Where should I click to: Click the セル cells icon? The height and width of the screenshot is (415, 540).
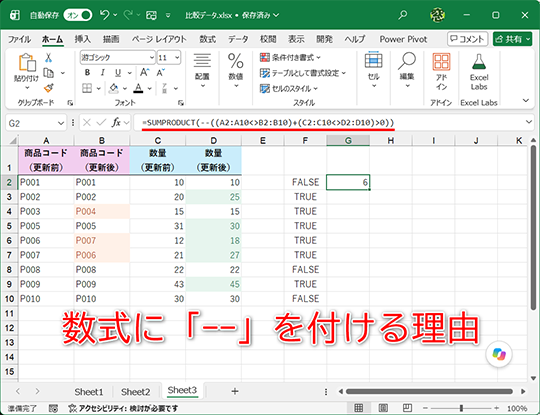coord(374,61)
